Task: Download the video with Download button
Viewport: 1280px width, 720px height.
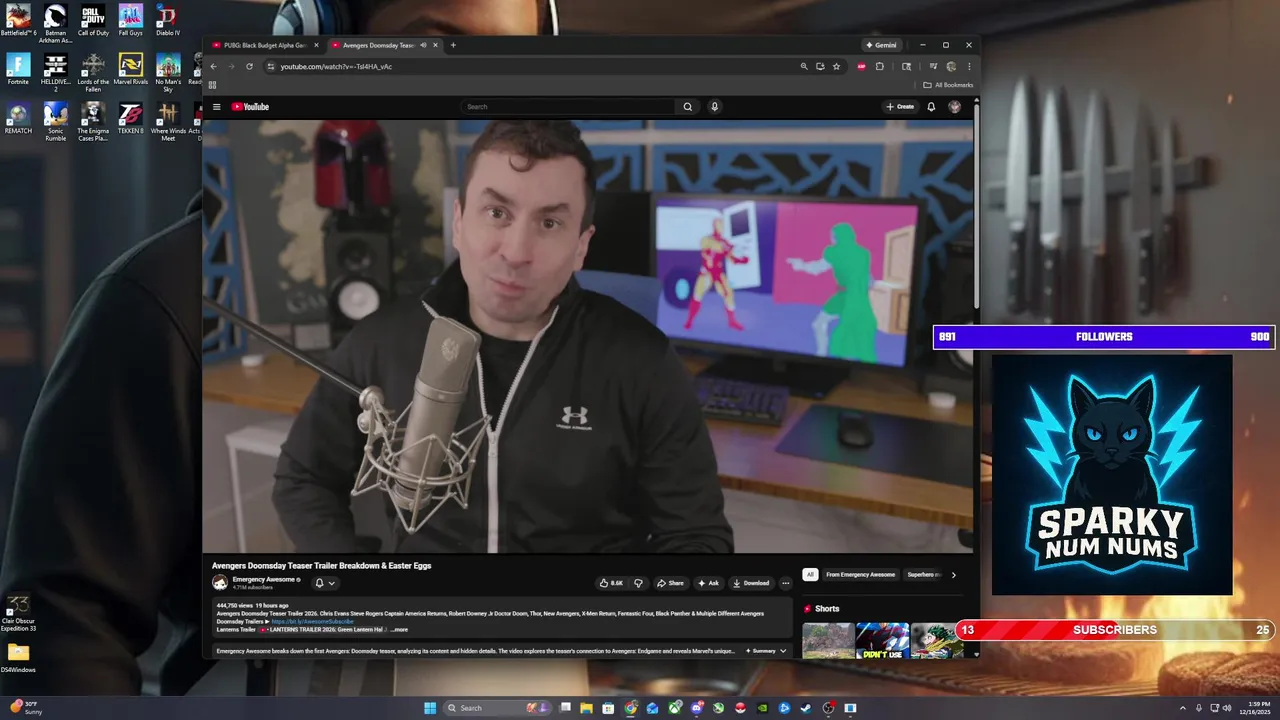Action: pos(751,583)
